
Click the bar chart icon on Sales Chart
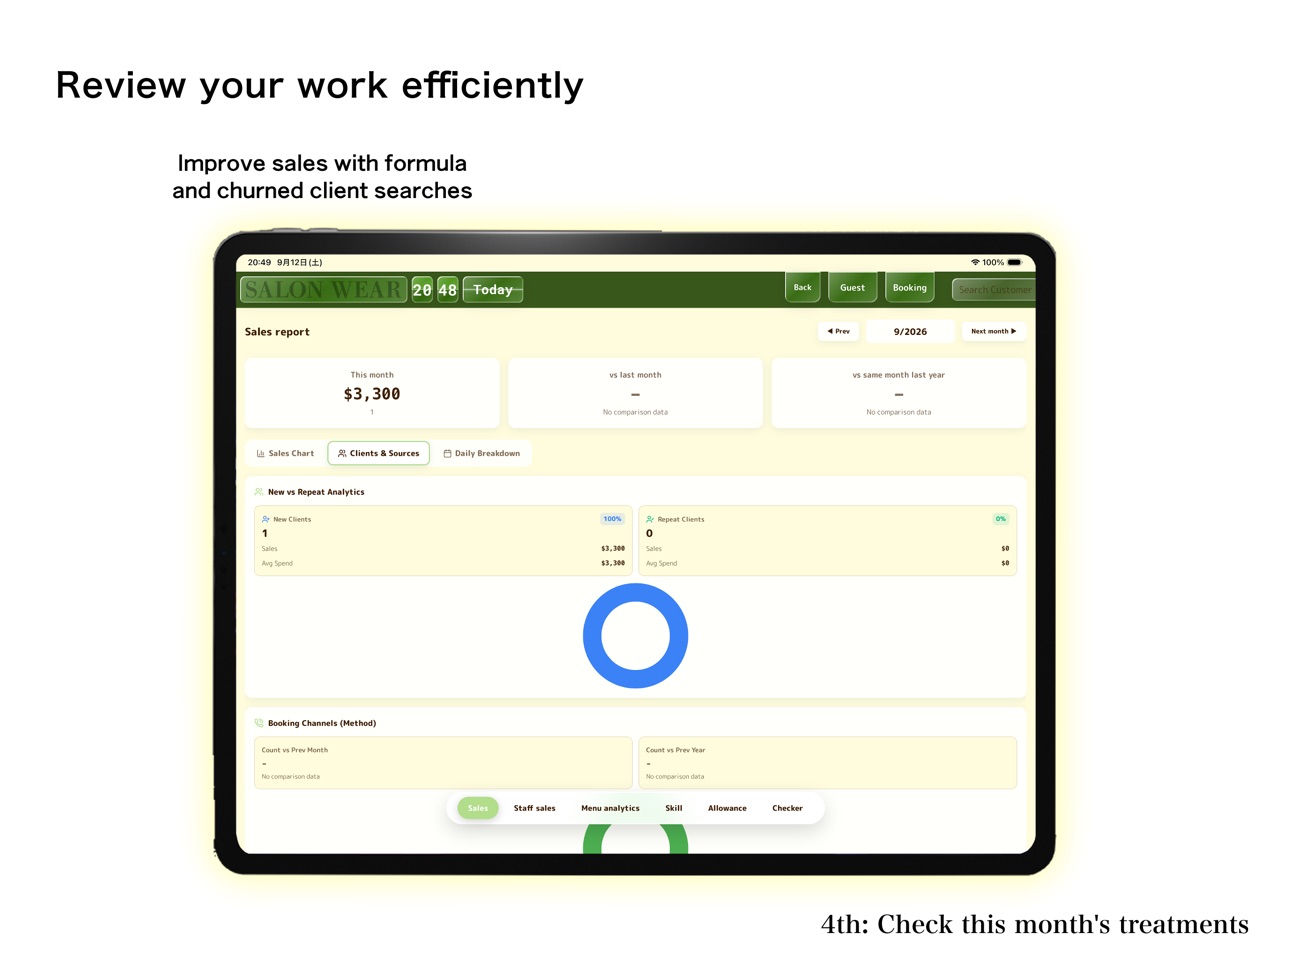point(260,453)
